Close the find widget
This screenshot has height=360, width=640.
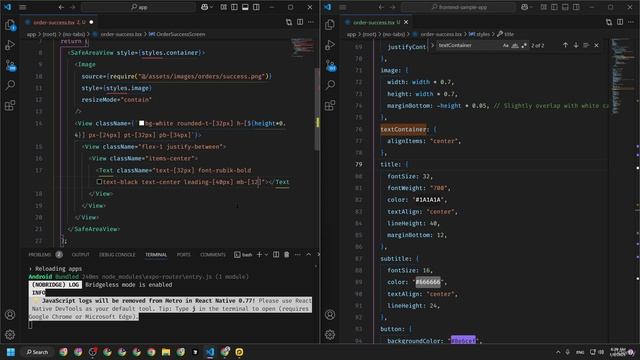pyautogui.click(x=596, y=45)
